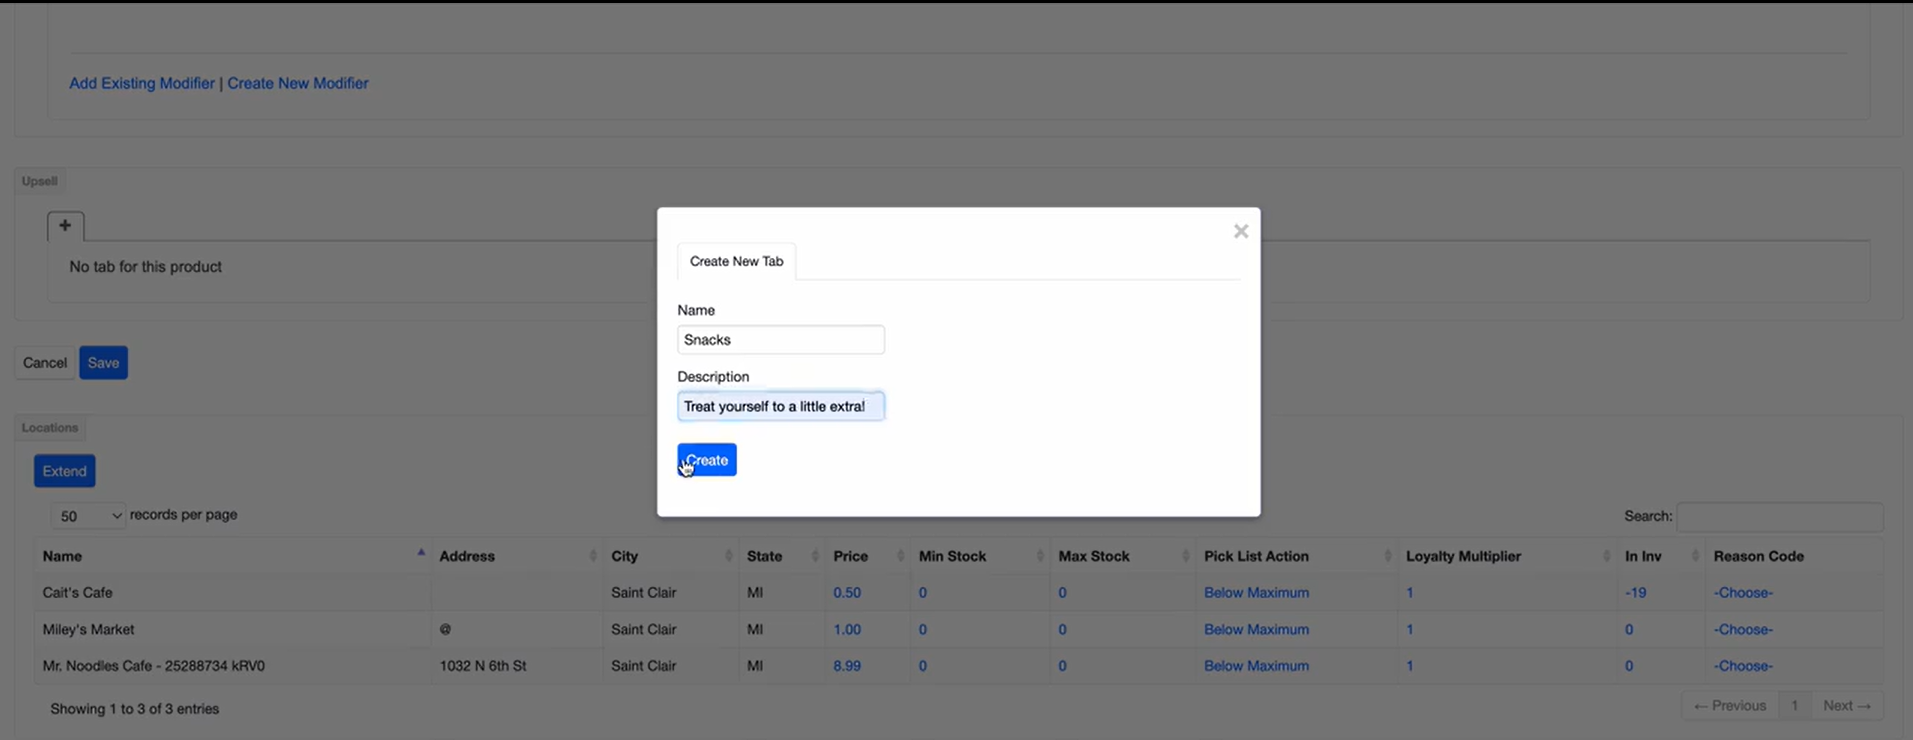Edit Miley's Market In Inv value
The image size is (1913, 740).
pyautogui.click(x=1629, y=630)
